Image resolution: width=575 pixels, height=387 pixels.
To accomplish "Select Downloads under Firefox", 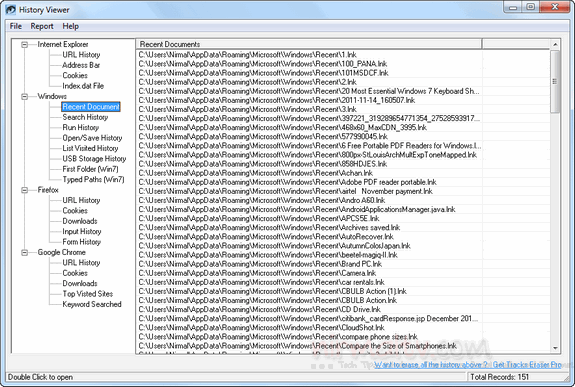I will pos(80,221).
